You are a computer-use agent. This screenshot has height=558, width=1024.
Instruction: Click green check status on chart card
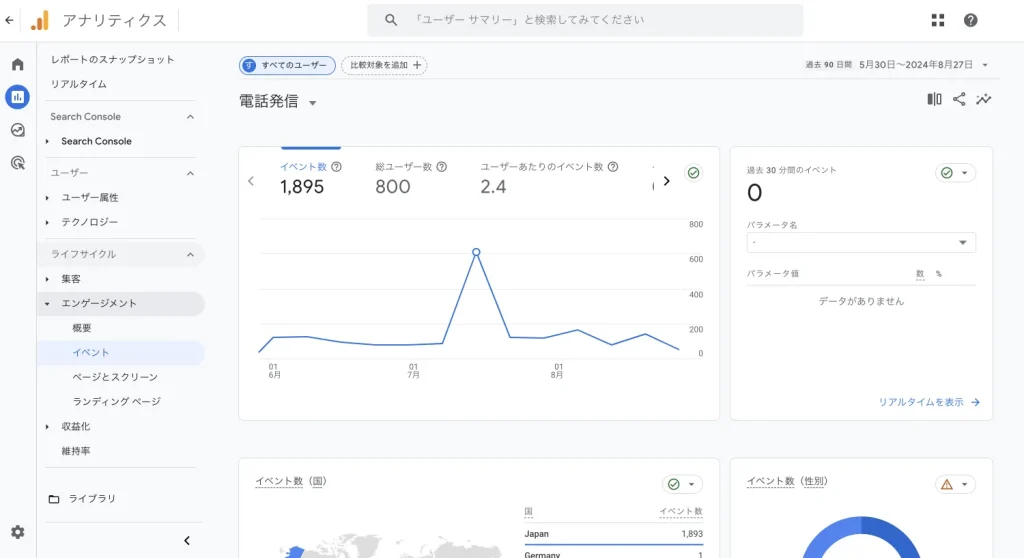[694, 172]
